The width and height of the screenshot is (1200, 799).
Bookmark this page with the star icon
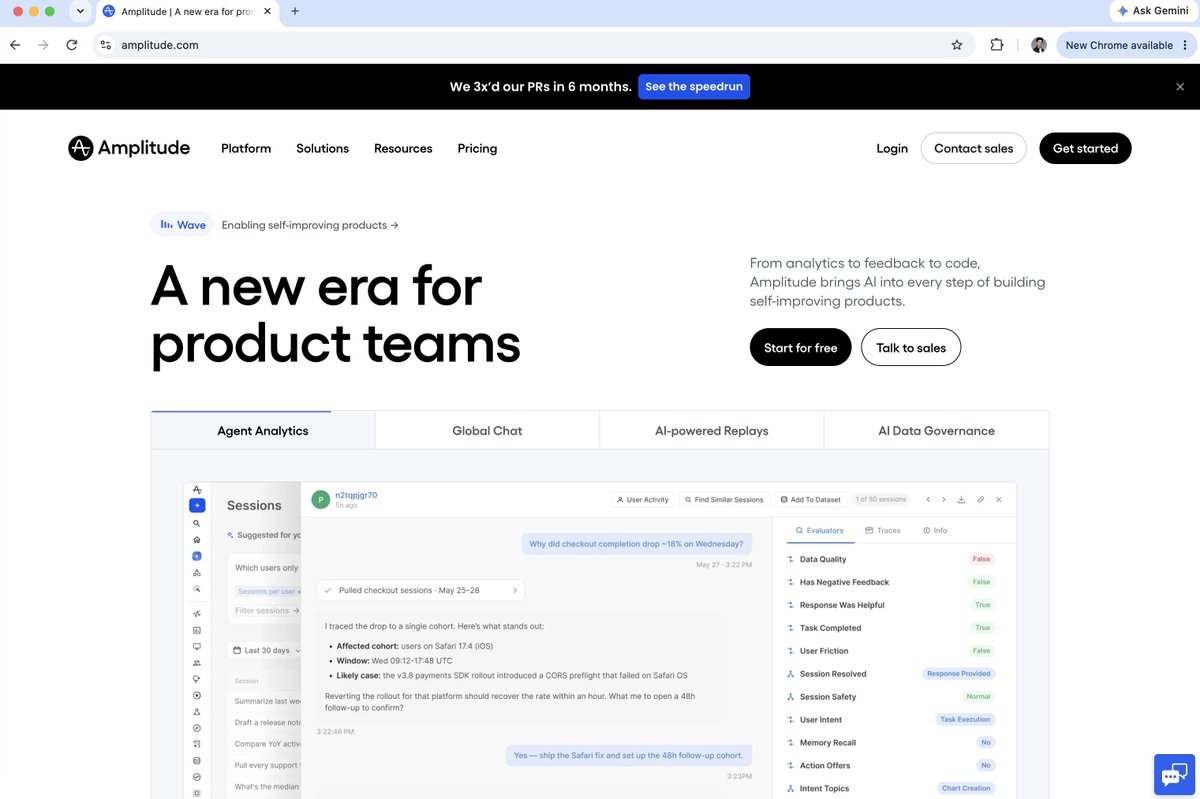tap(957, 45)
